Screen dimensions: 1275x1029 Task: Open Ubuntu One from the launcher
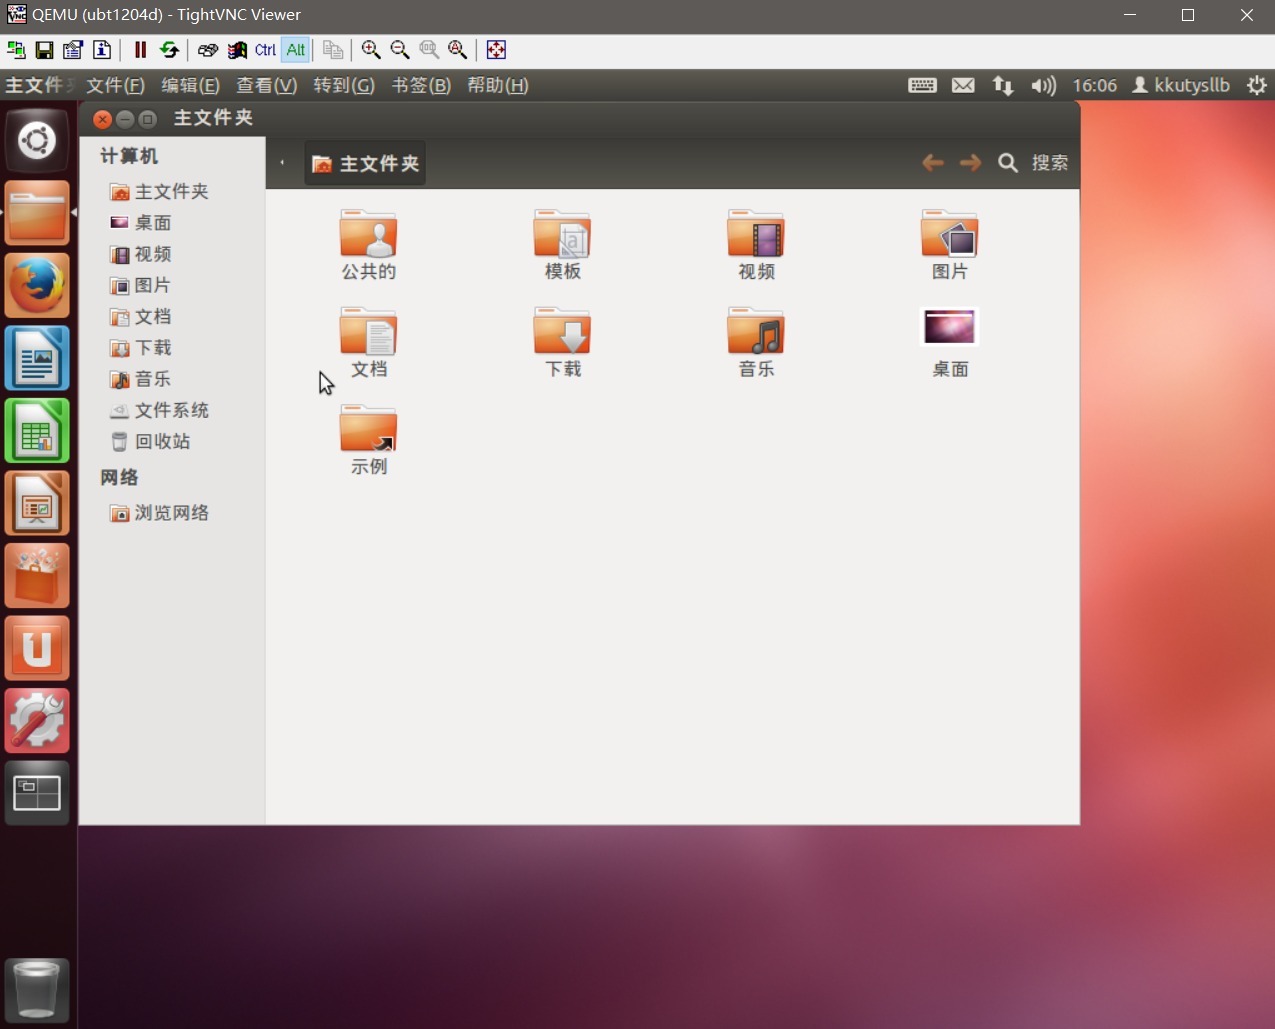coord(37,648)
